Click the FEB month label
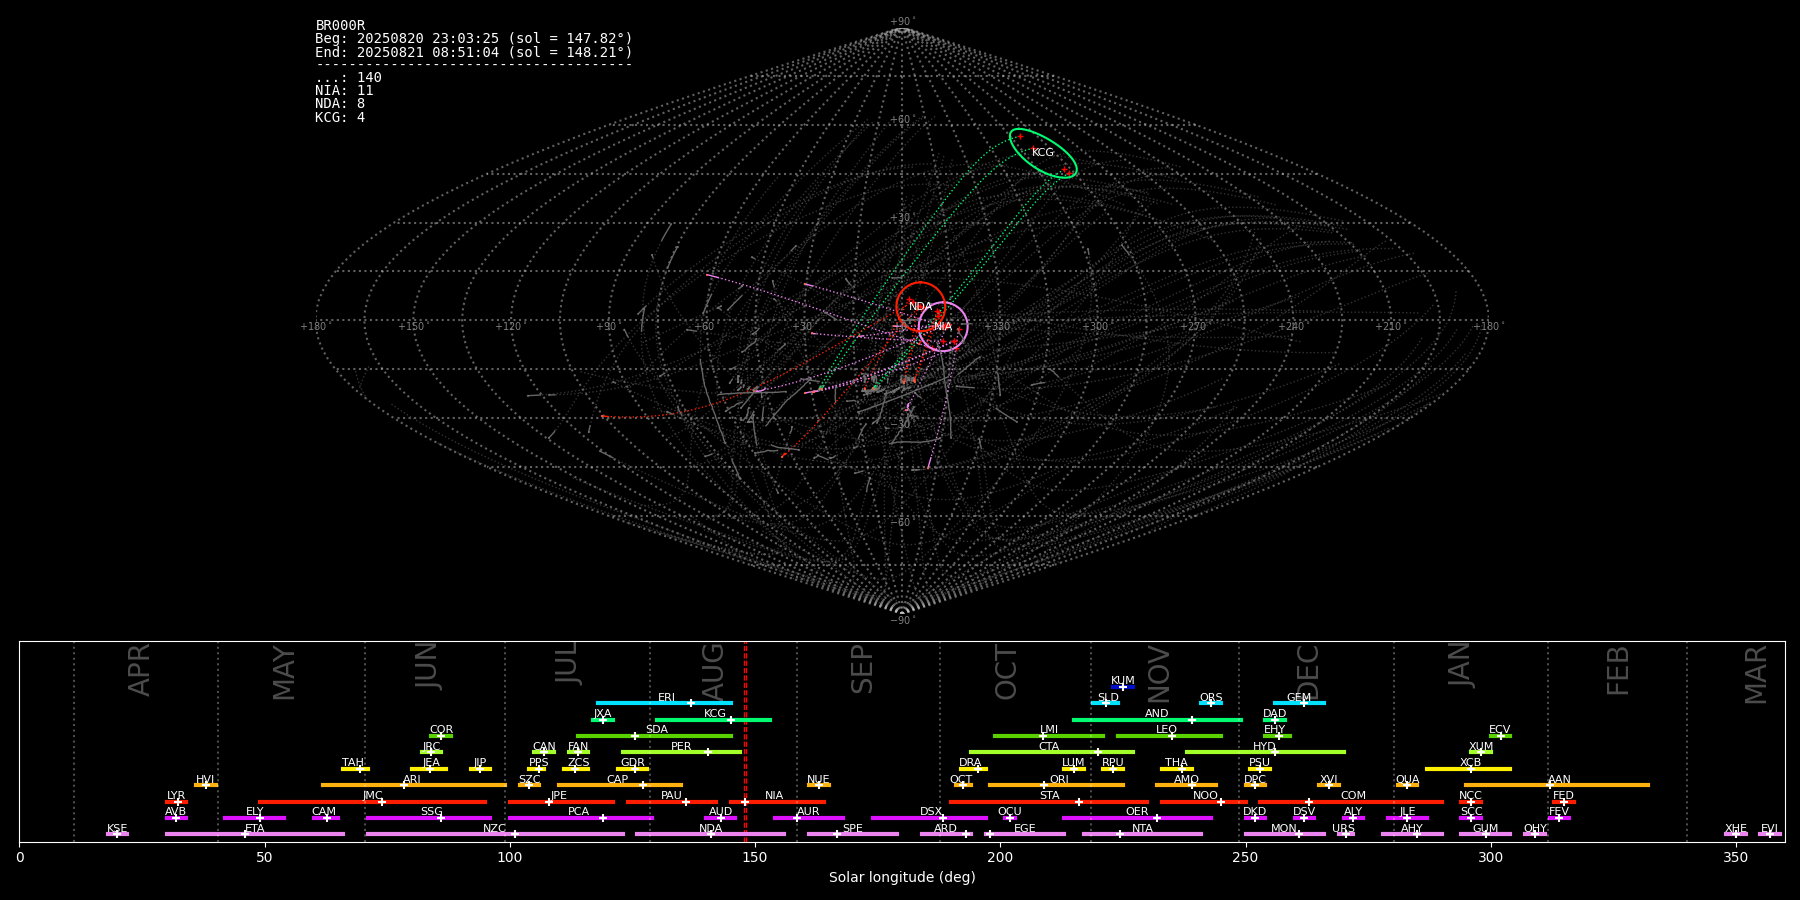 1618,670
